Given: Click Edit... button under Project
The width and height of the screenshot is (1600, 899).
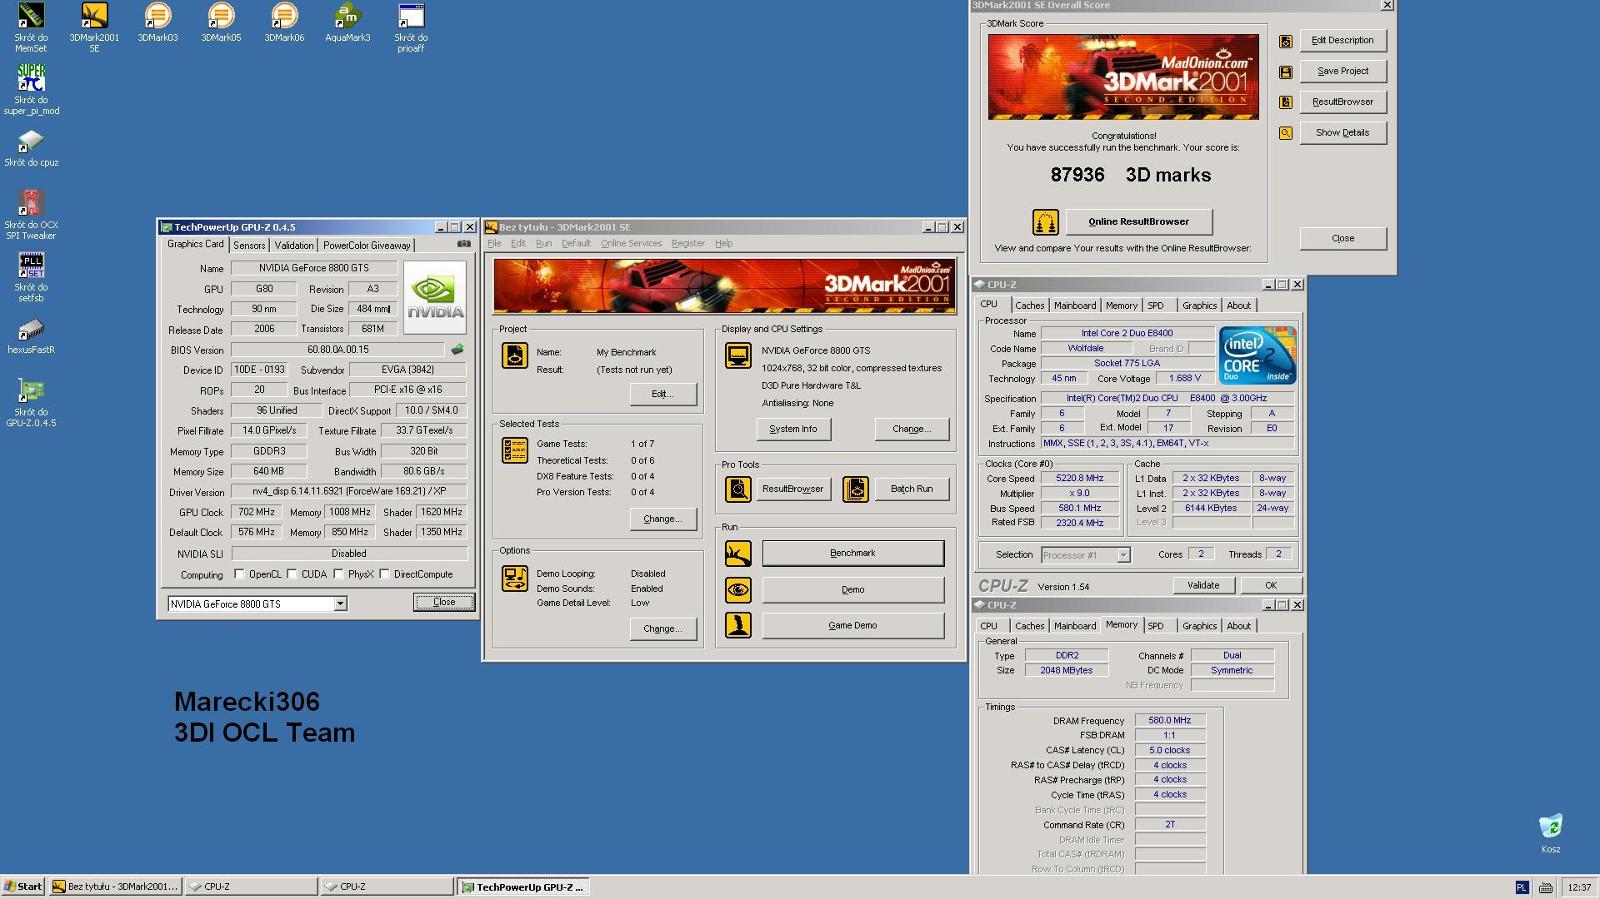Looking at the screenshot, I should tap(663, 394).
